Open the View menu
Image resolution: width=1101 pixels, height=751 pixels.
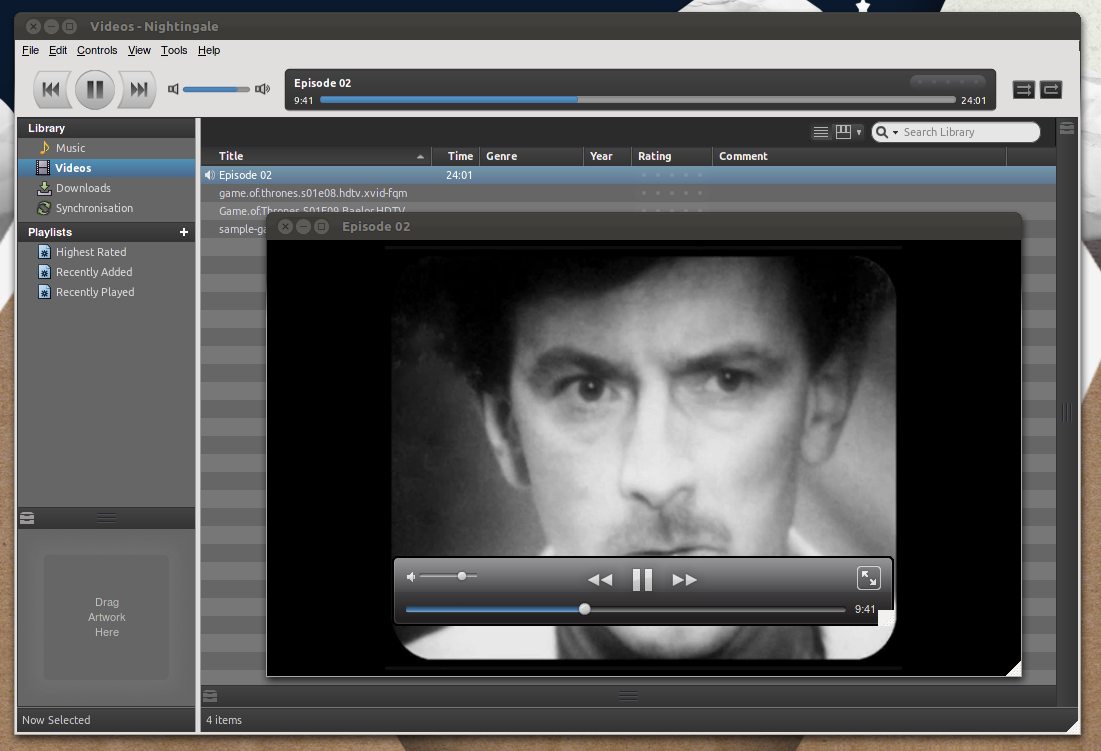tap(139, 50)
